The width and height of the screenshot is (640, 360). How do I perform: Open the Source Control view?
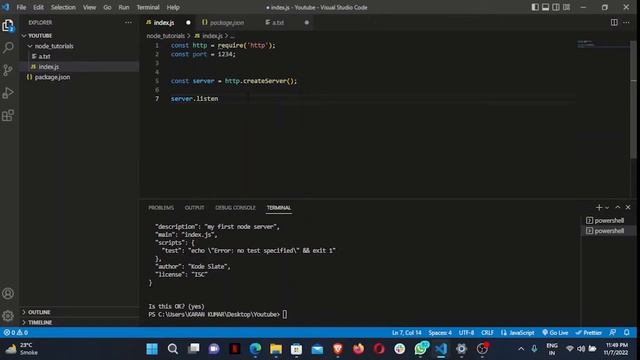8,70
